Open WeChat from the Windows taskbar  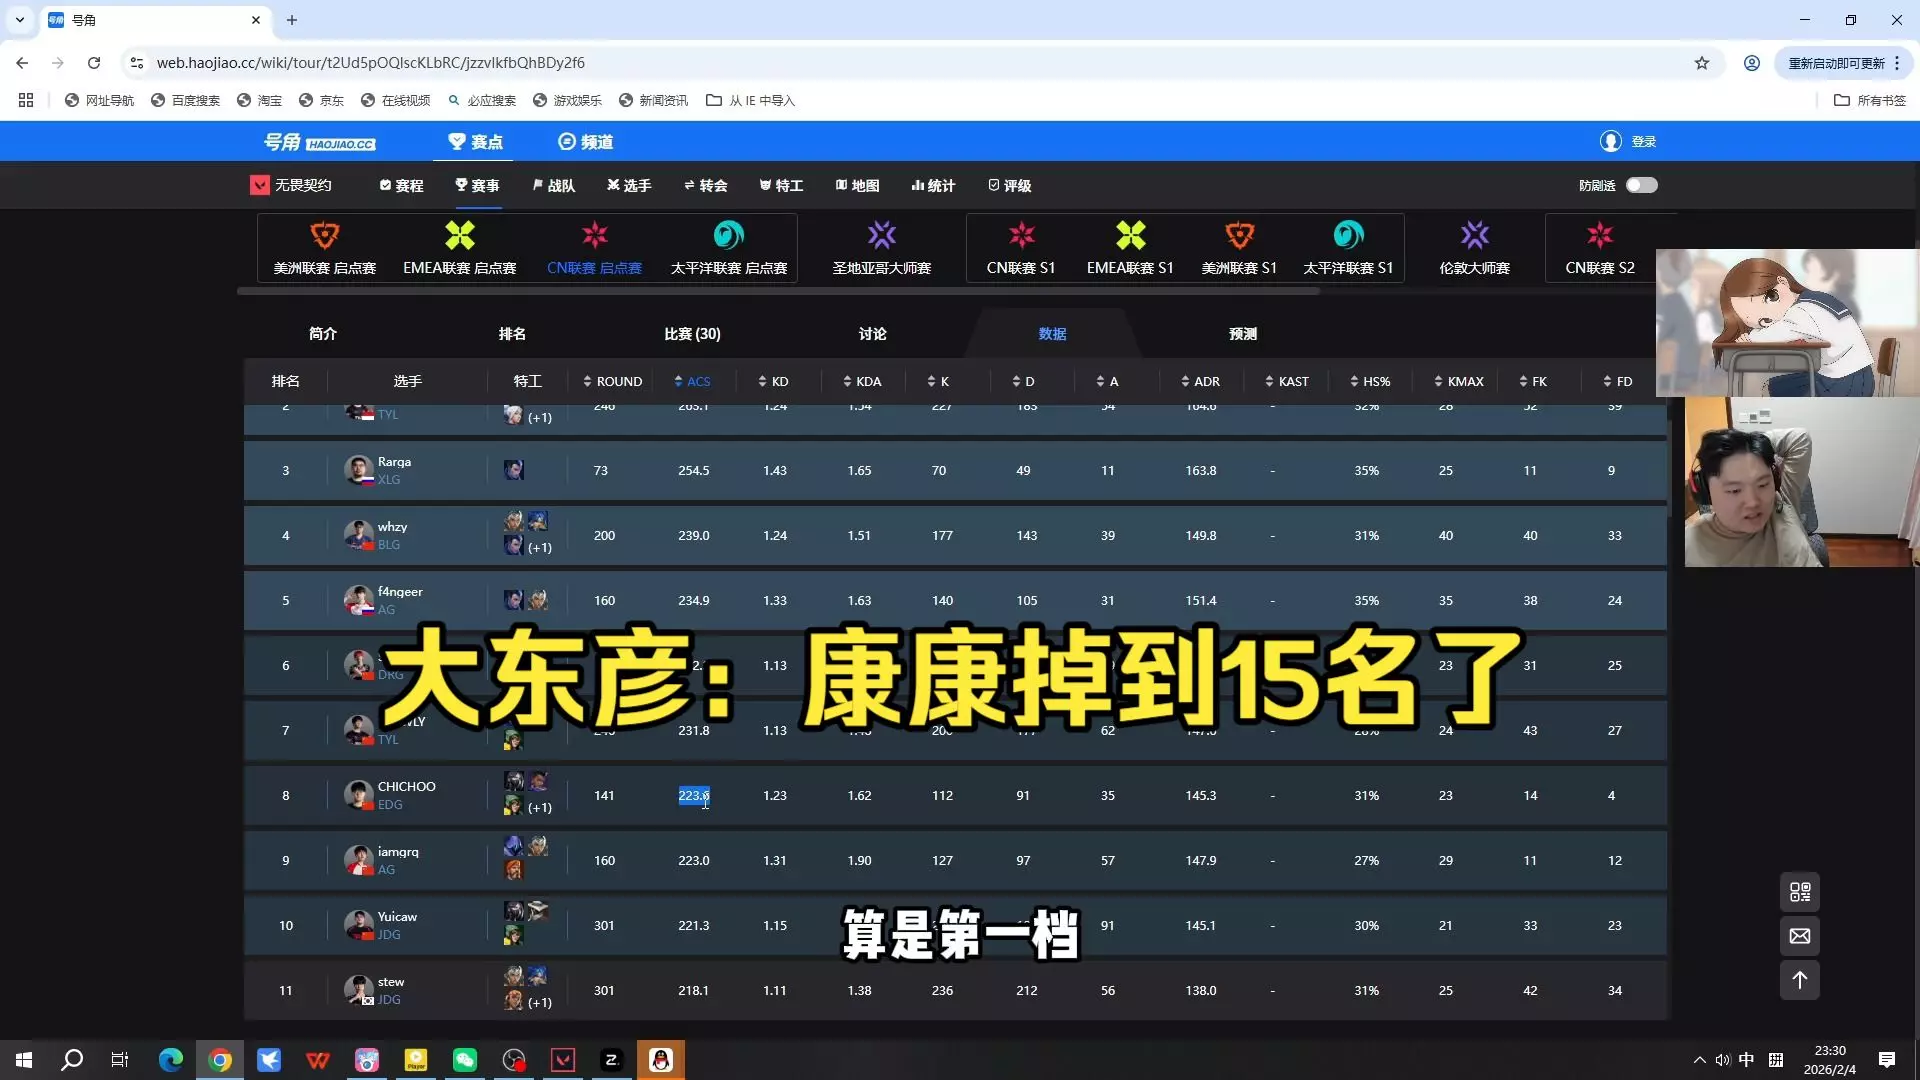[465, 1060]
